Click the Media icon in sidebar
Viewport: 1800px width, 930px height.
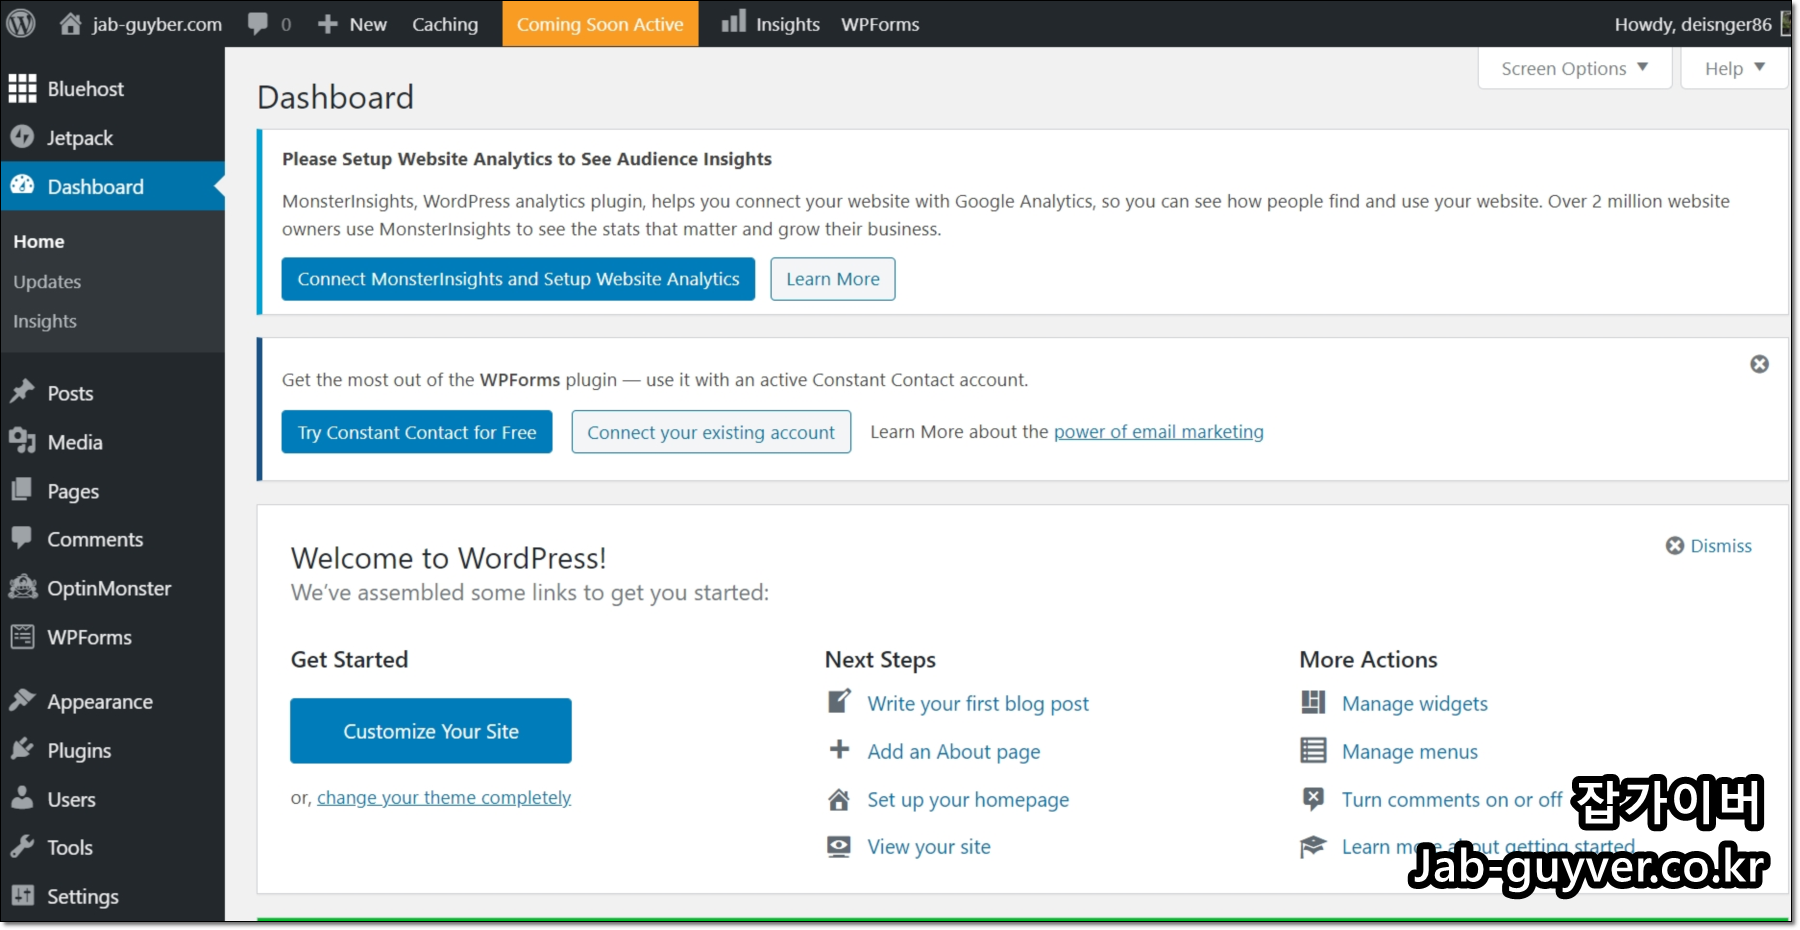(22, 441)
